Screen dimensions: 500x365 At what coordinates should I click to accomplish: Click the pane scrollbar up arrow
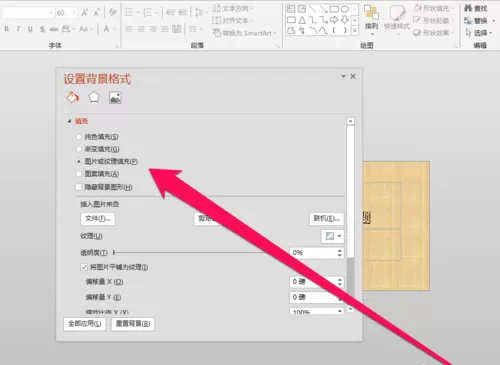coord(350,121)
